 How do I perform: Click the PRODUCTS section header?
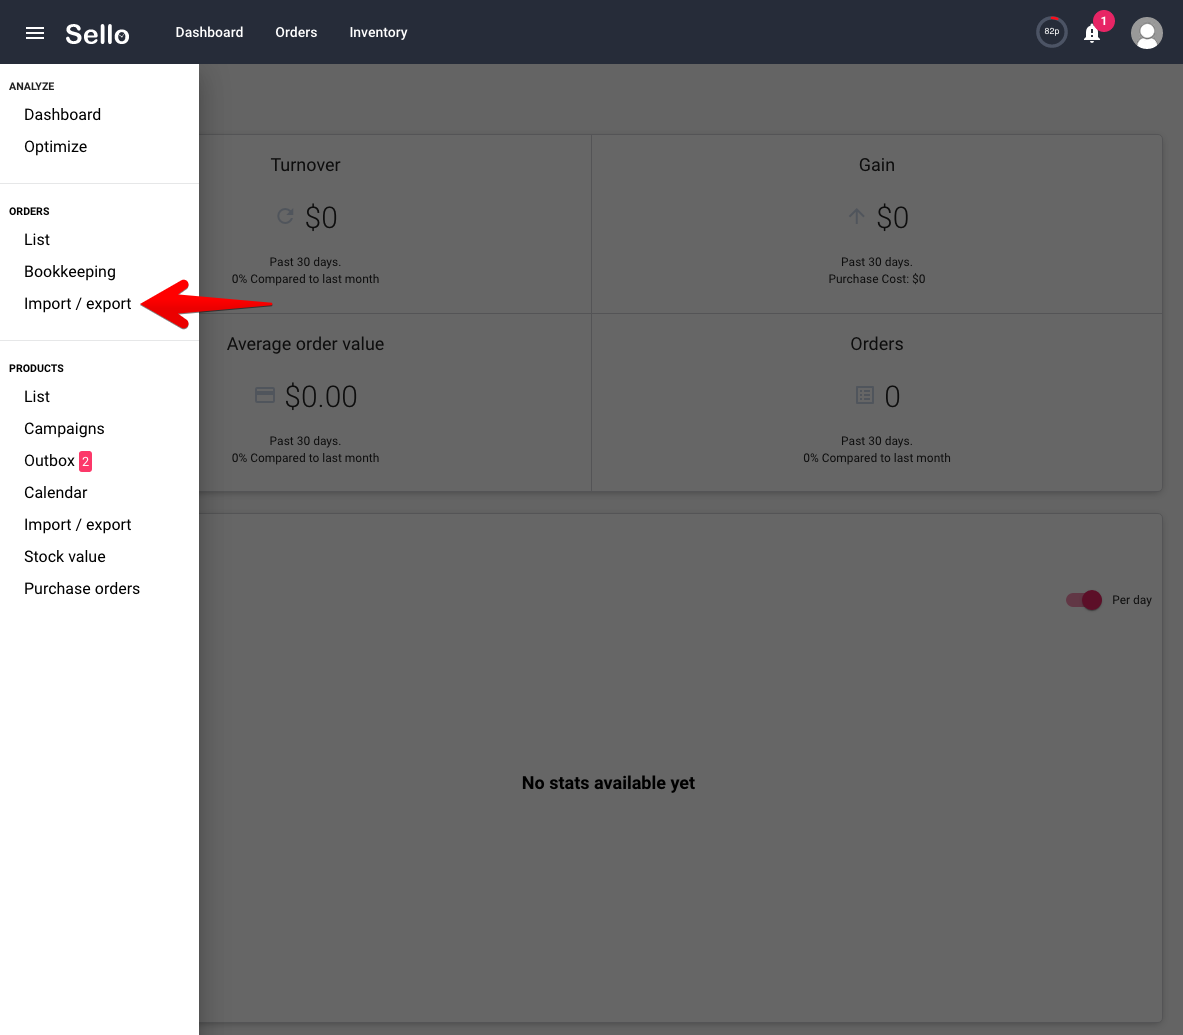point(36,368)
